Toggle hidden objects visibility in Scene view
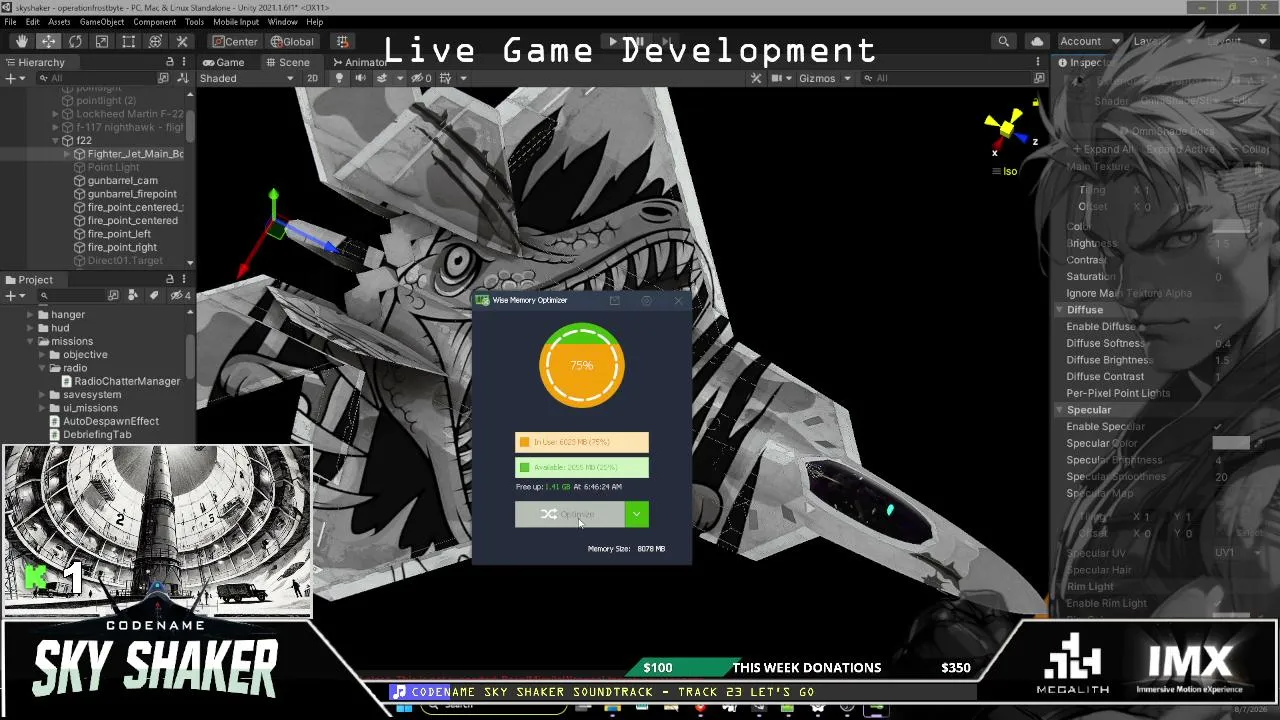1280x720 pixels. [x=423, y=78]
